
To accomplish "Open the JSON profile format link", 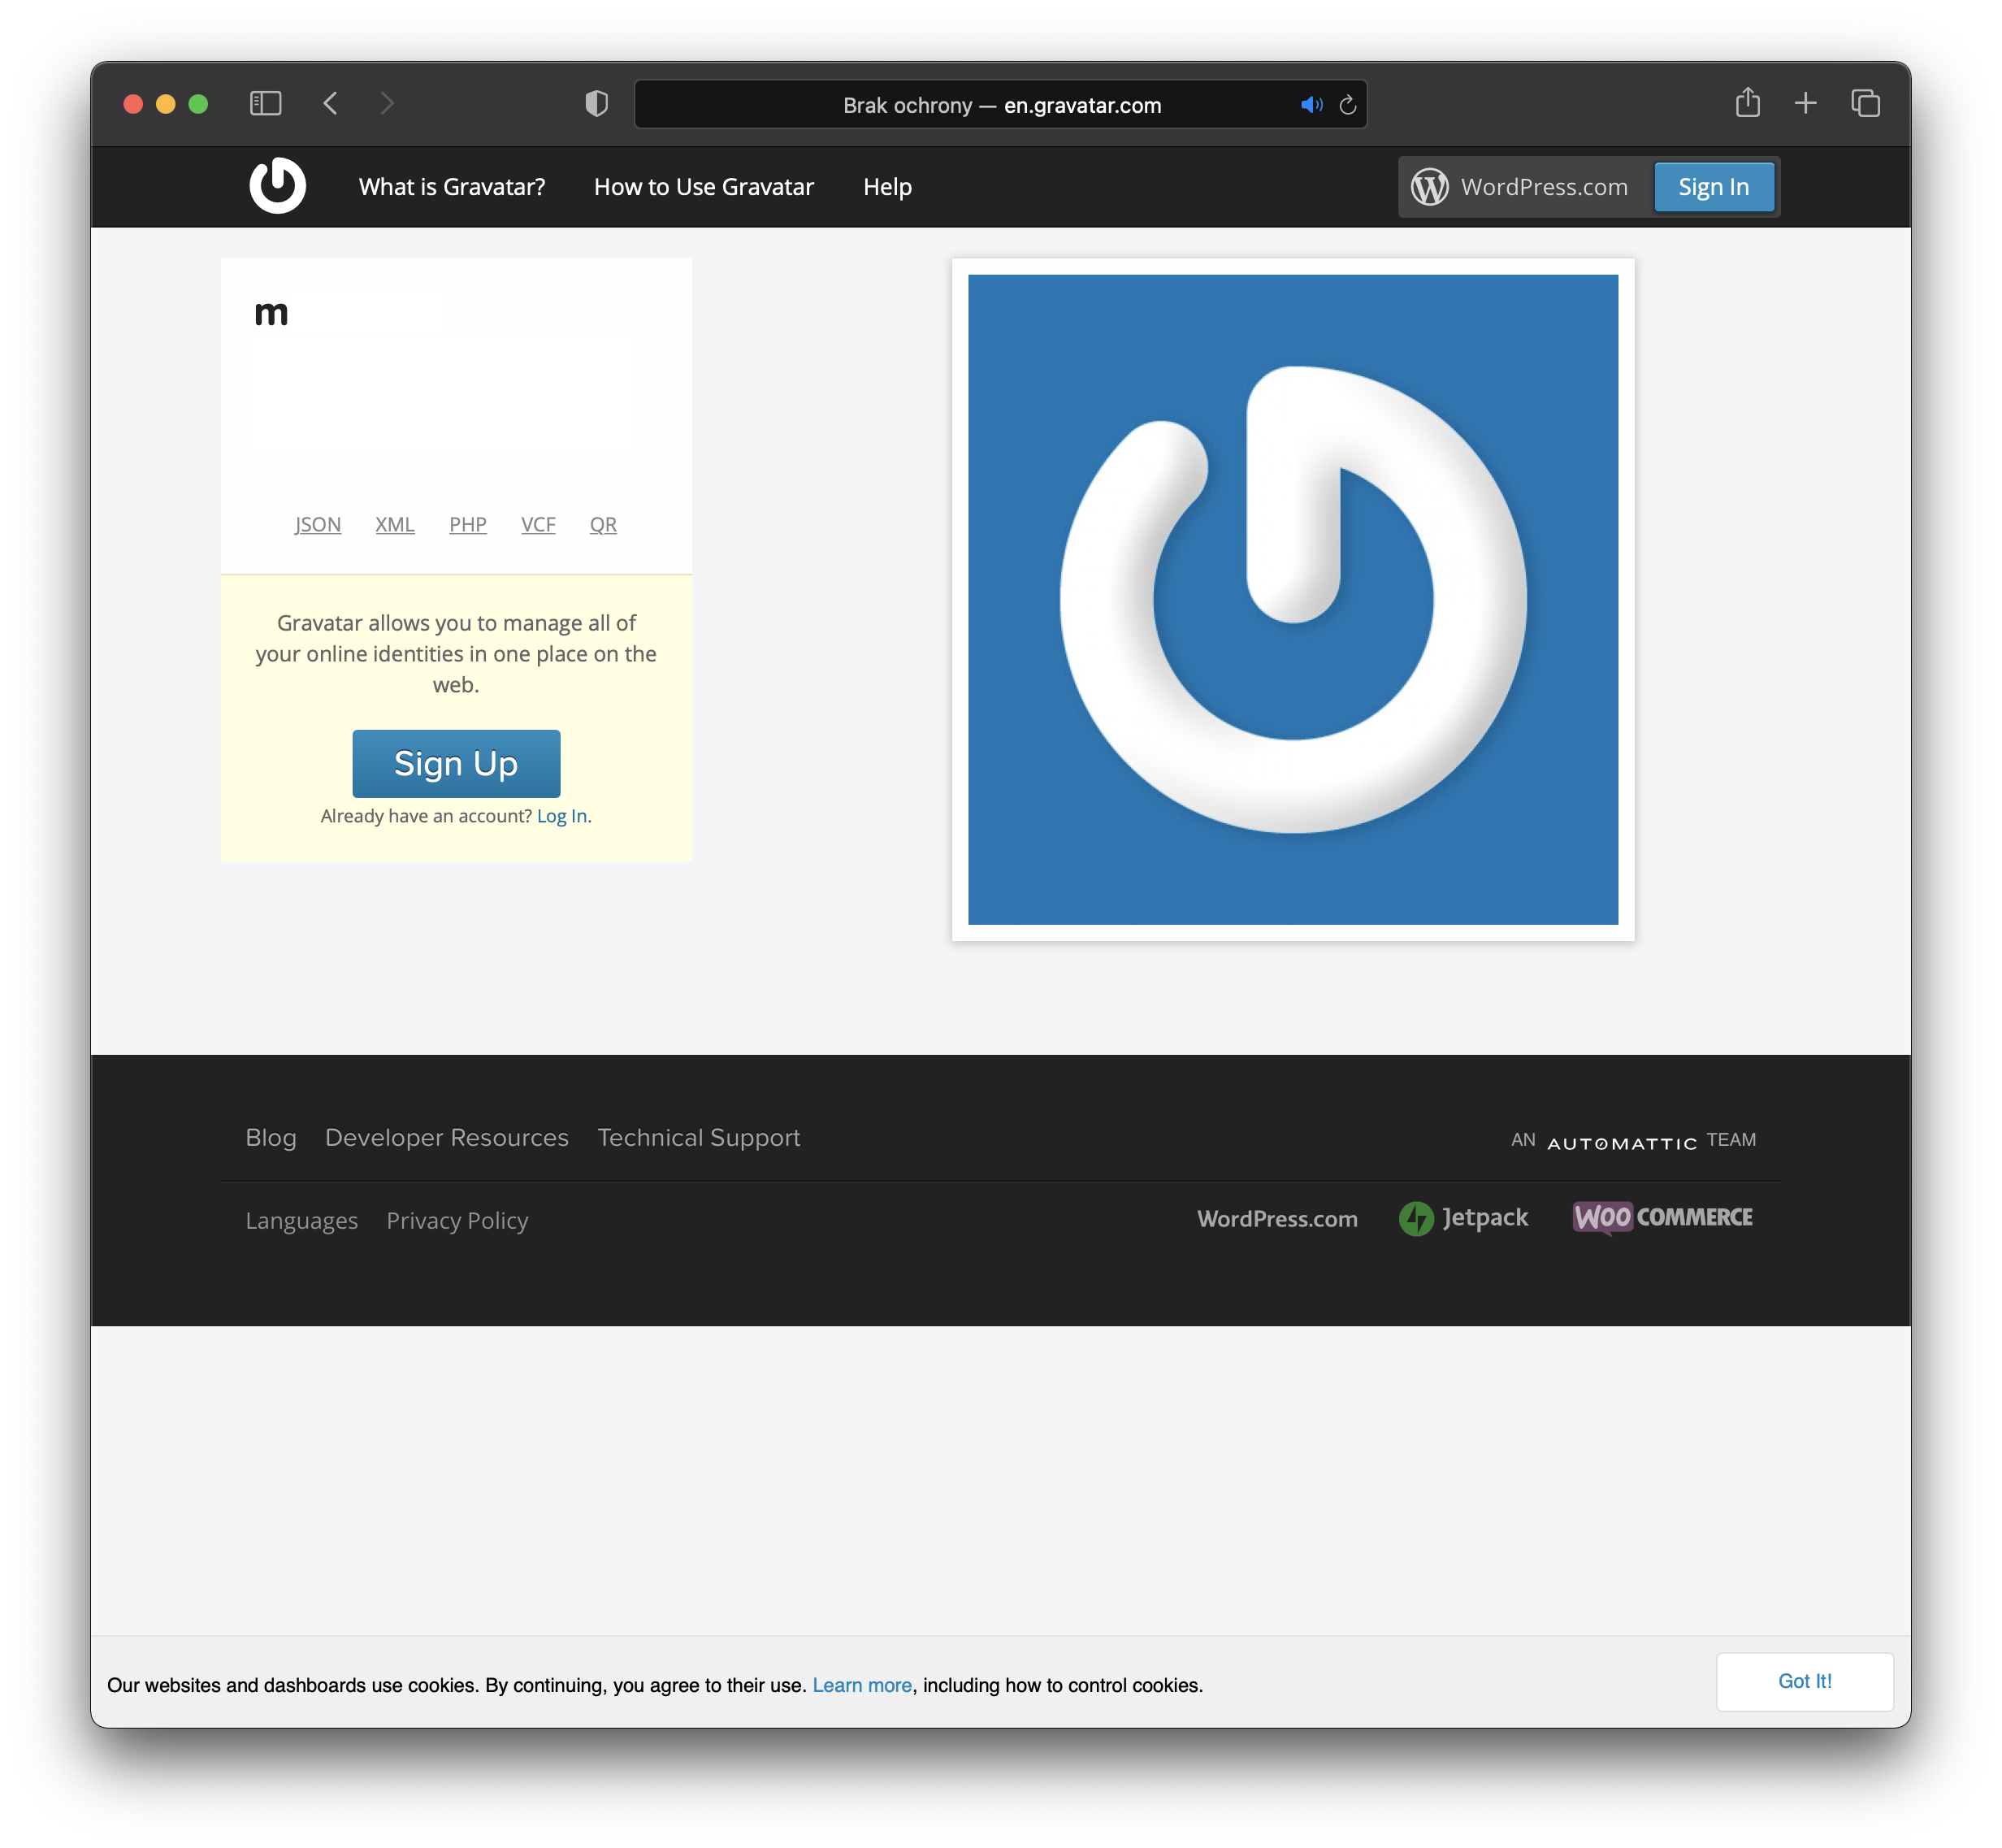I will 318,524.
